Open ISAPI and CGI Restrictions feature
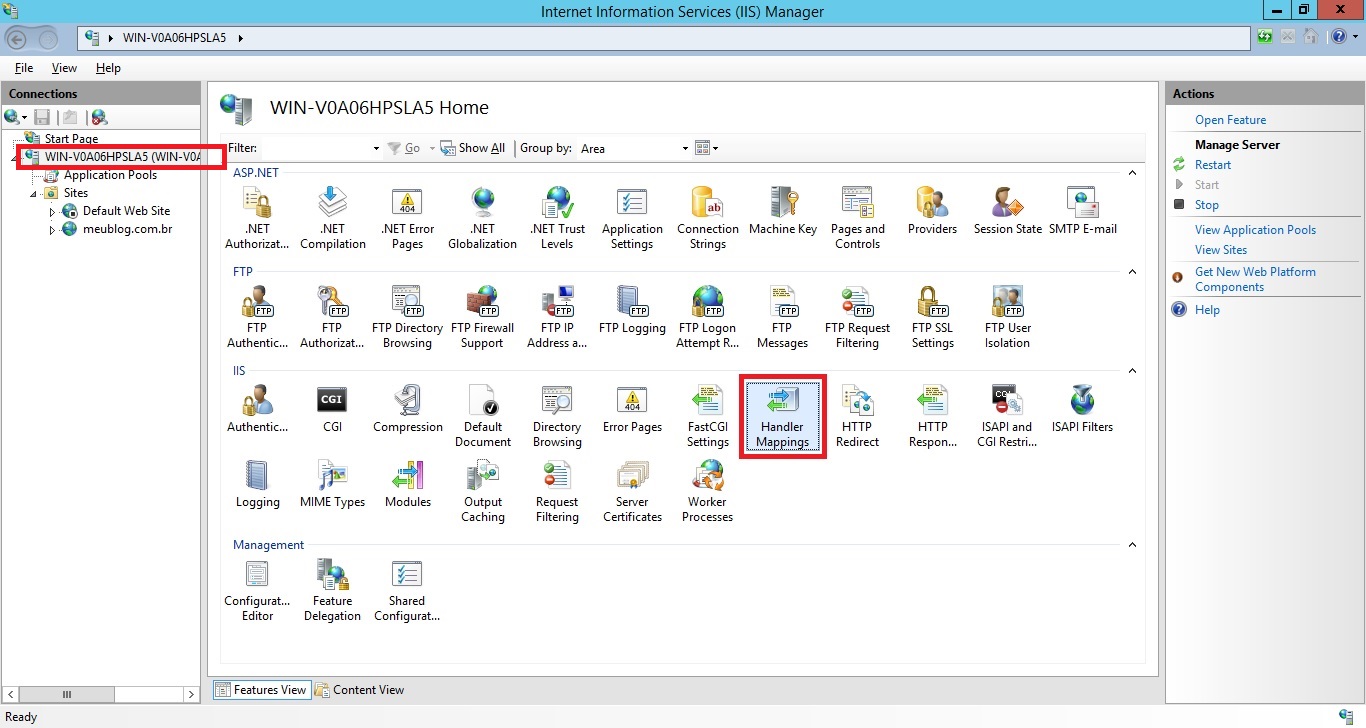Image resolution: width=1366 pixels, height=728 pixels. (x=1007, y=416)
